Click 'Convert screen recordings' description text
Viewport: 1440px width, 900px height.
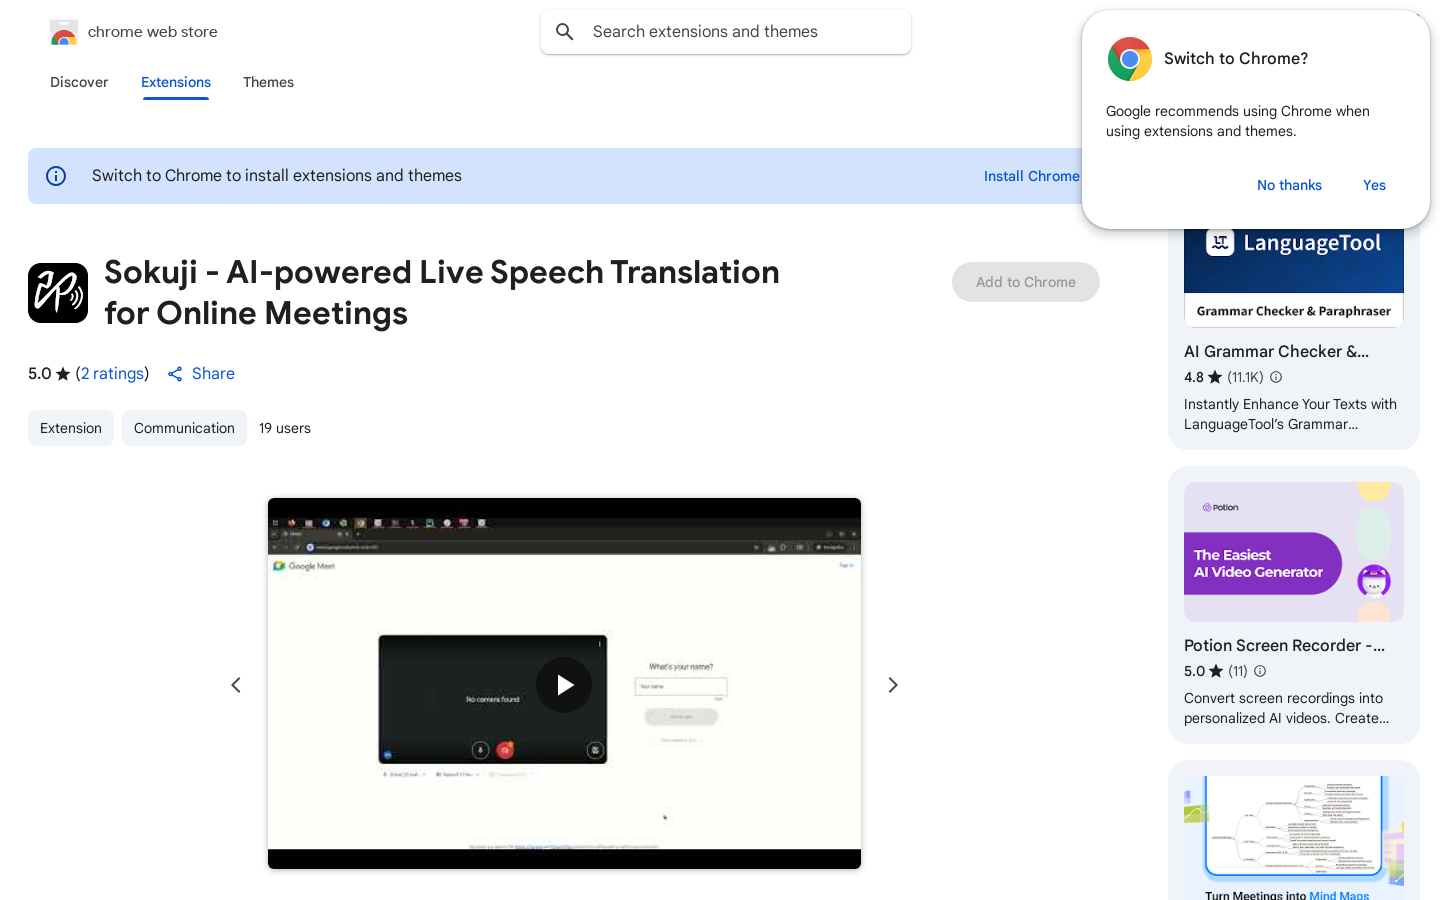(1286, 708)
